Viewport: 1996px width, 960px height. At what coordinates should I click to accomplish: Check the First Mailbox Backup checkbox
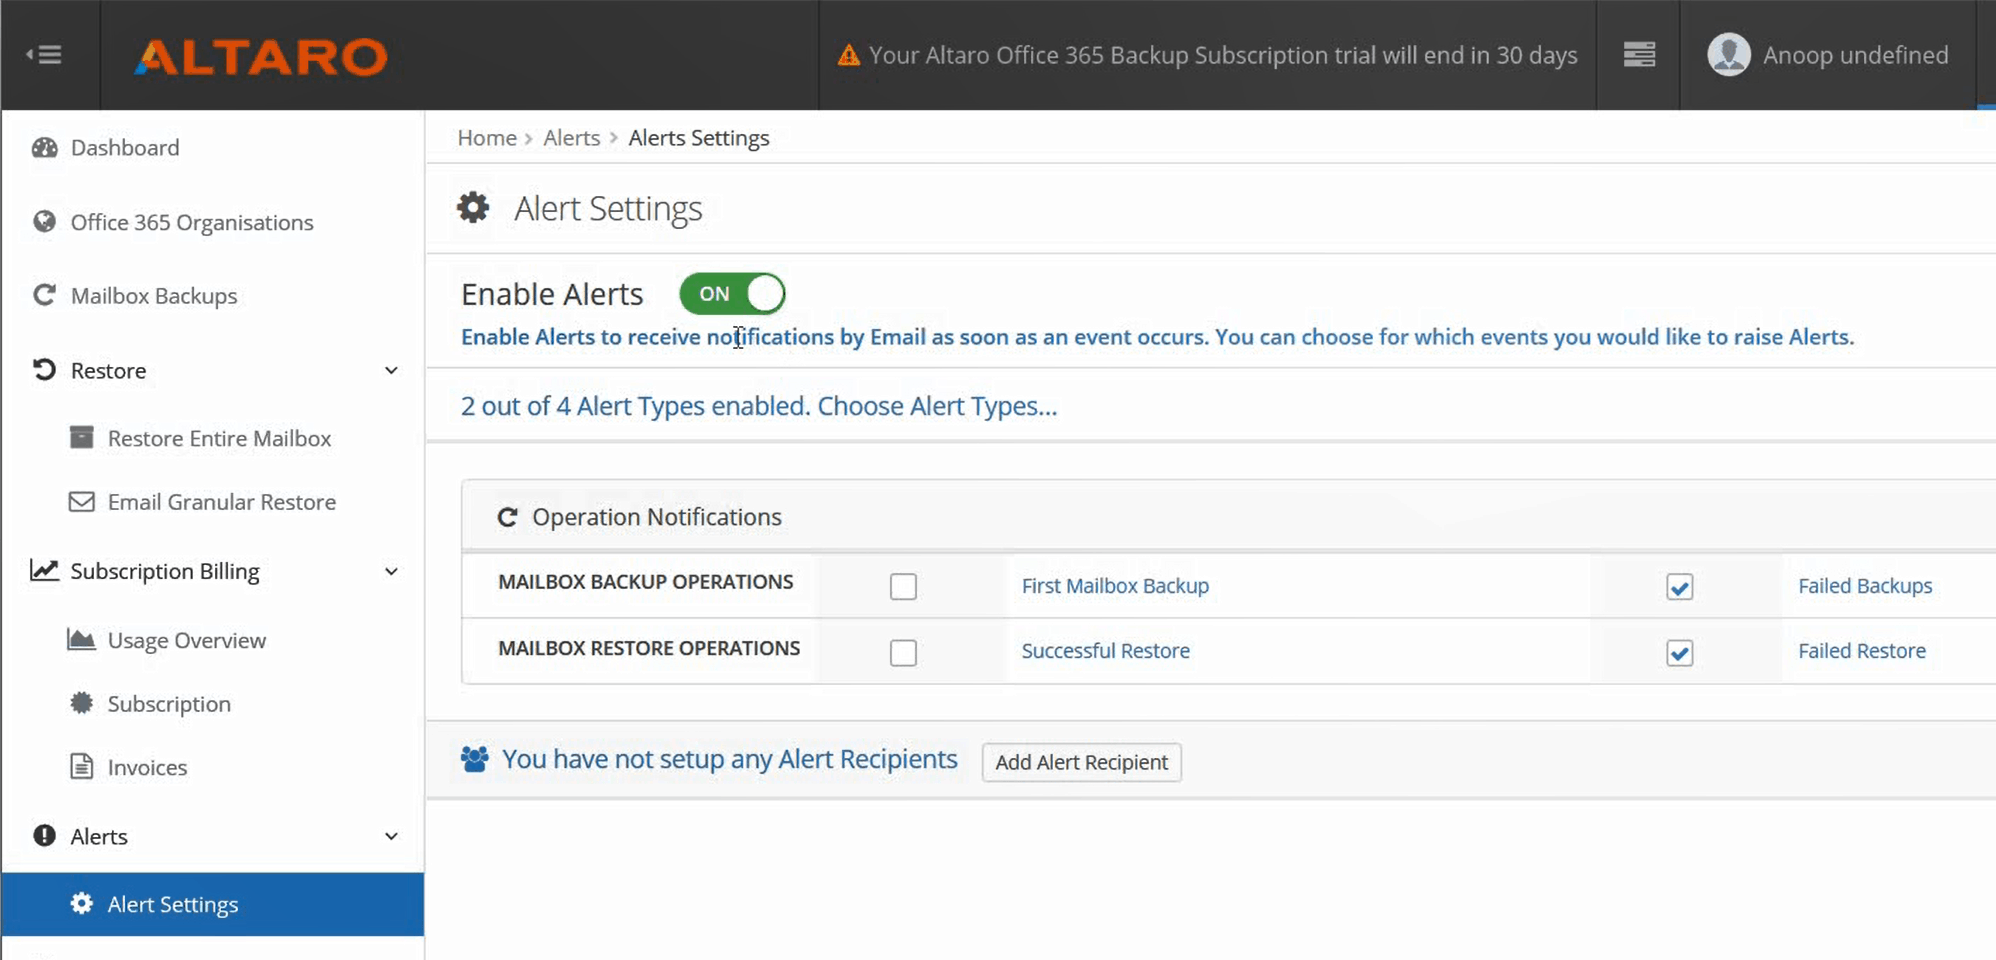coord(903,586)
